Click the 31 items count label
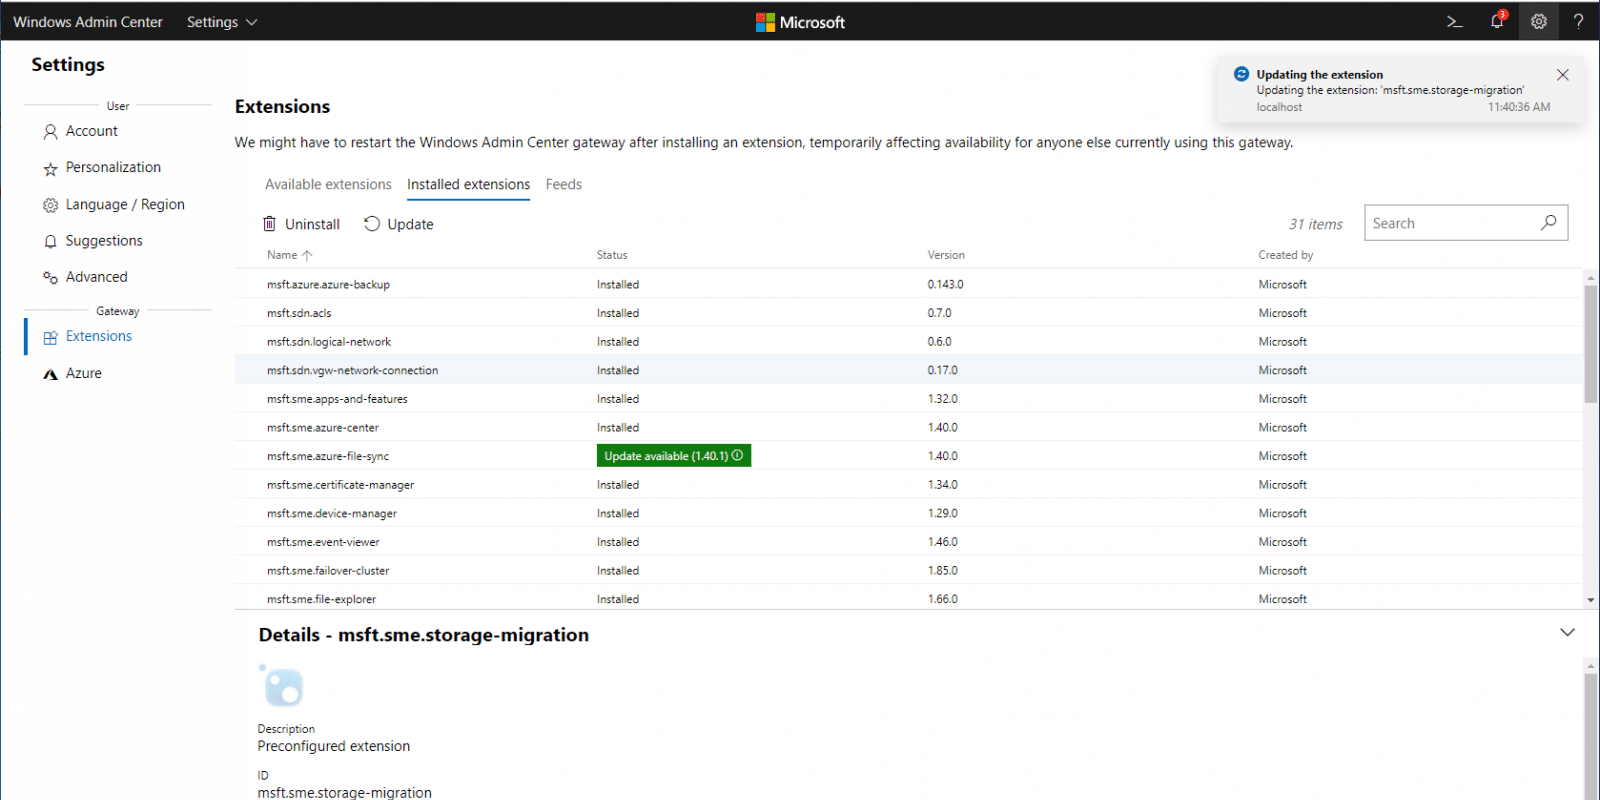This screenshot has width=1600, height=800. 1315,224
